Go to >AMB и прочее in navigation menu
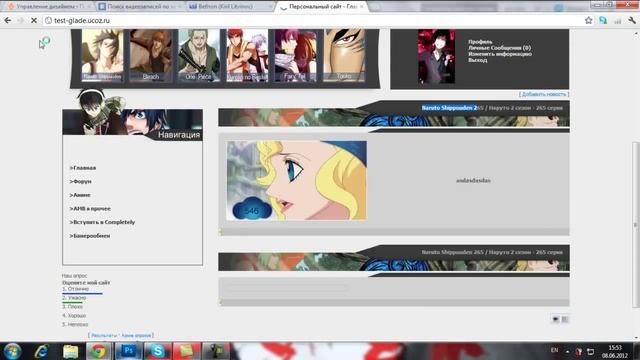This screenshot has width=640, height=360. 90,209
